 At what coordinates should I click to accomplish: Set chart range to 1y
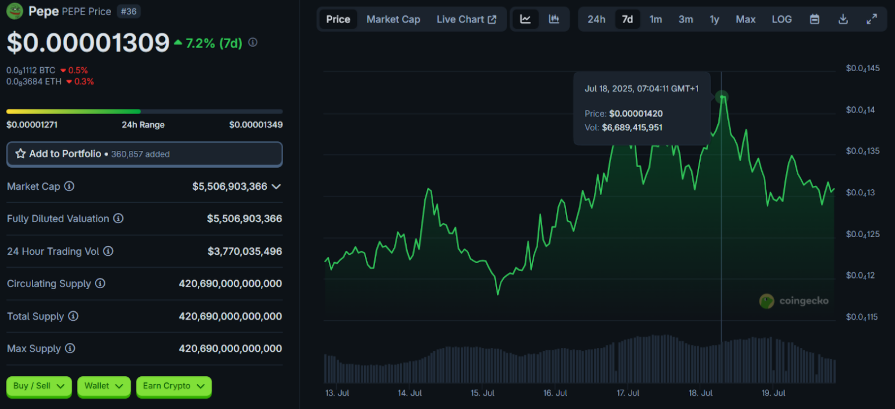click(714, 19)
